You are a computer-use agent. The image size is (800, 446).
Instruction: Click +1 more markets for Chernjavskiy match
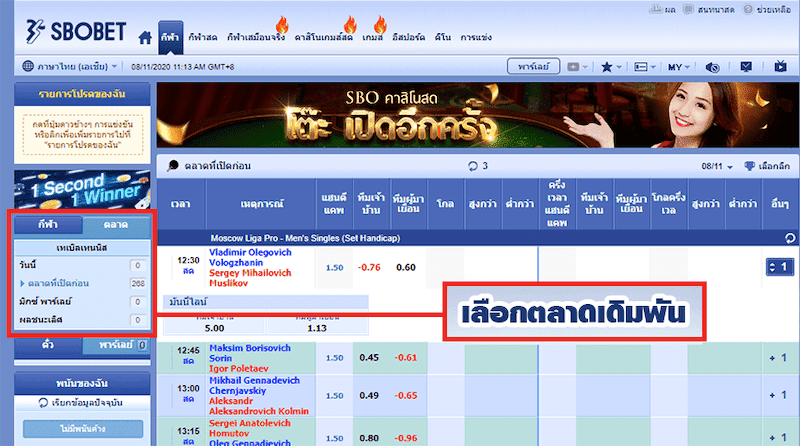779,395
